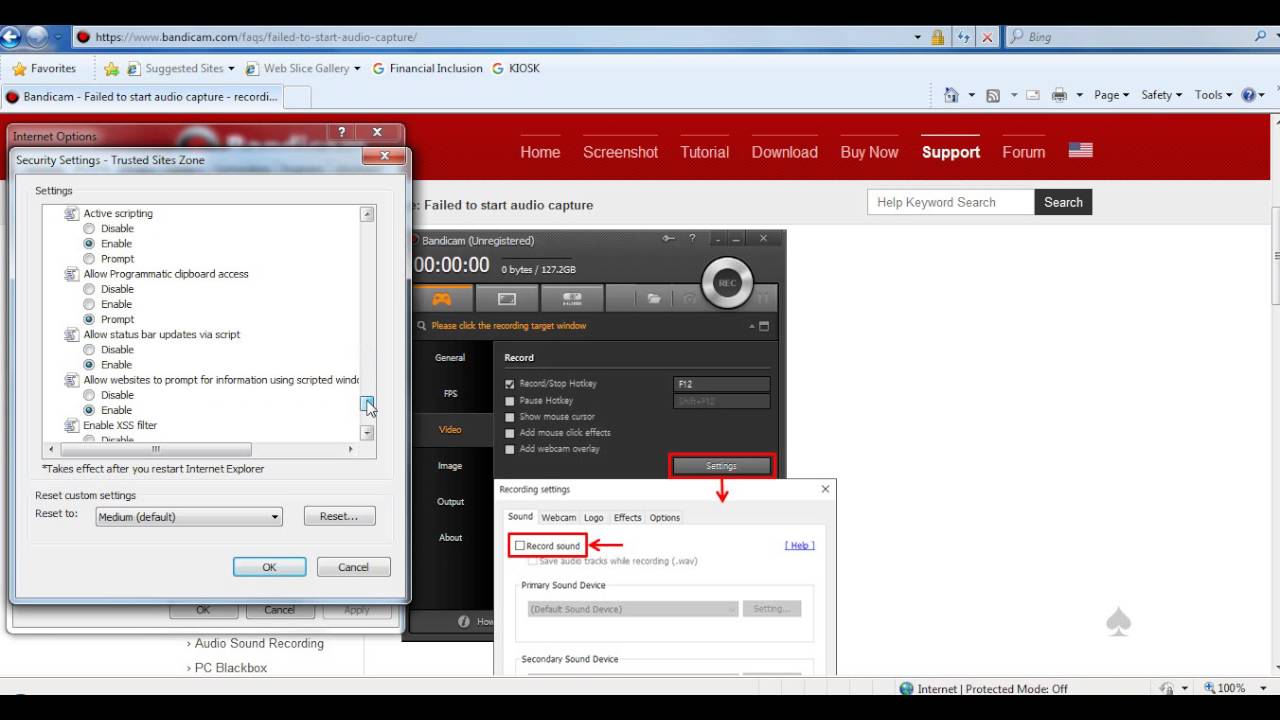Click the Print icon in command bar
Viewport: 1280px width, 720px height.
(x=1059, y=95)
